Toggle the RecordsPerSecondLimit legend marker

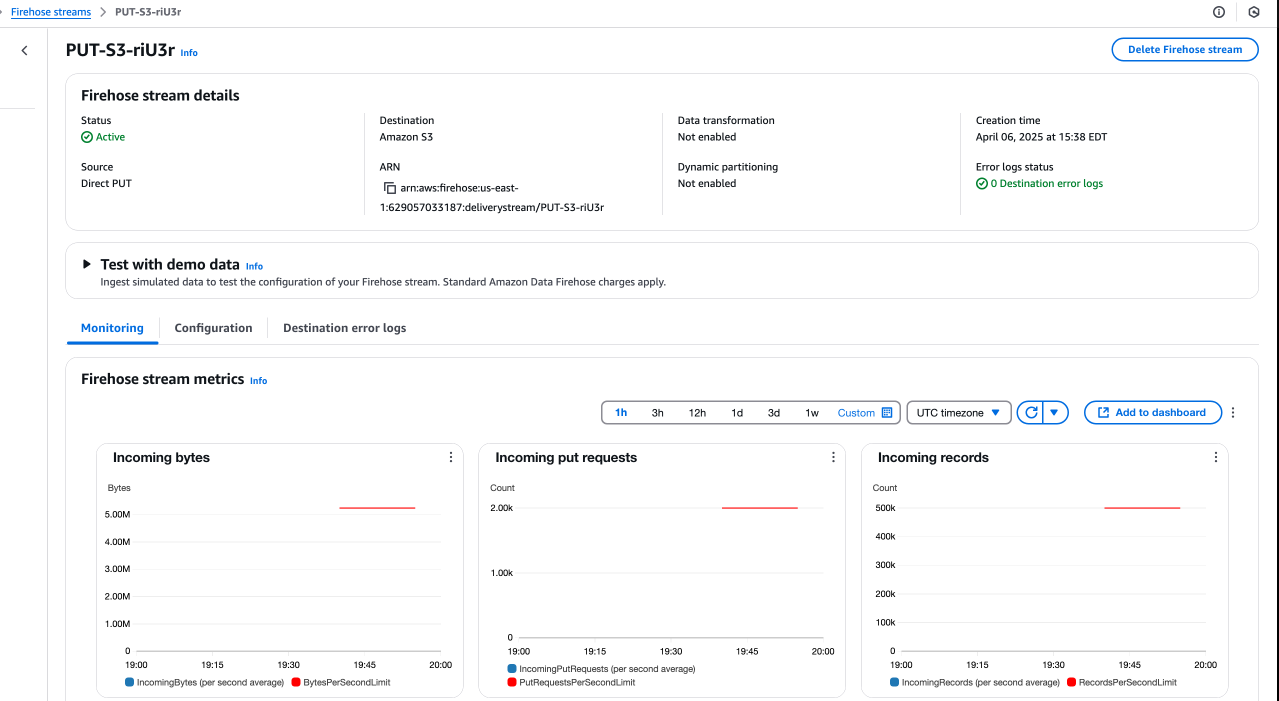click(1071, 682)
